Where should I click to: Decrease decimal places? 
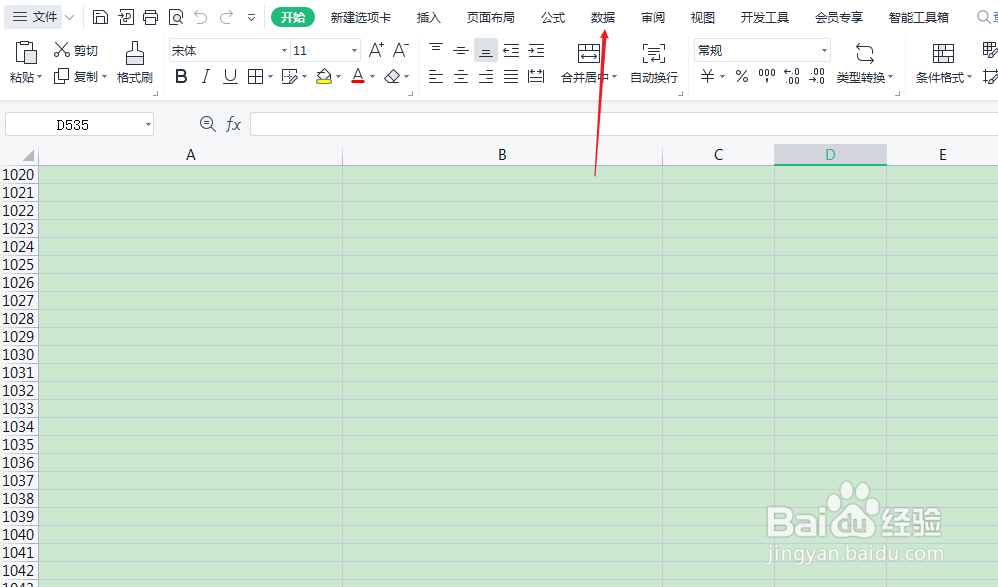click(x=817, y=77)
